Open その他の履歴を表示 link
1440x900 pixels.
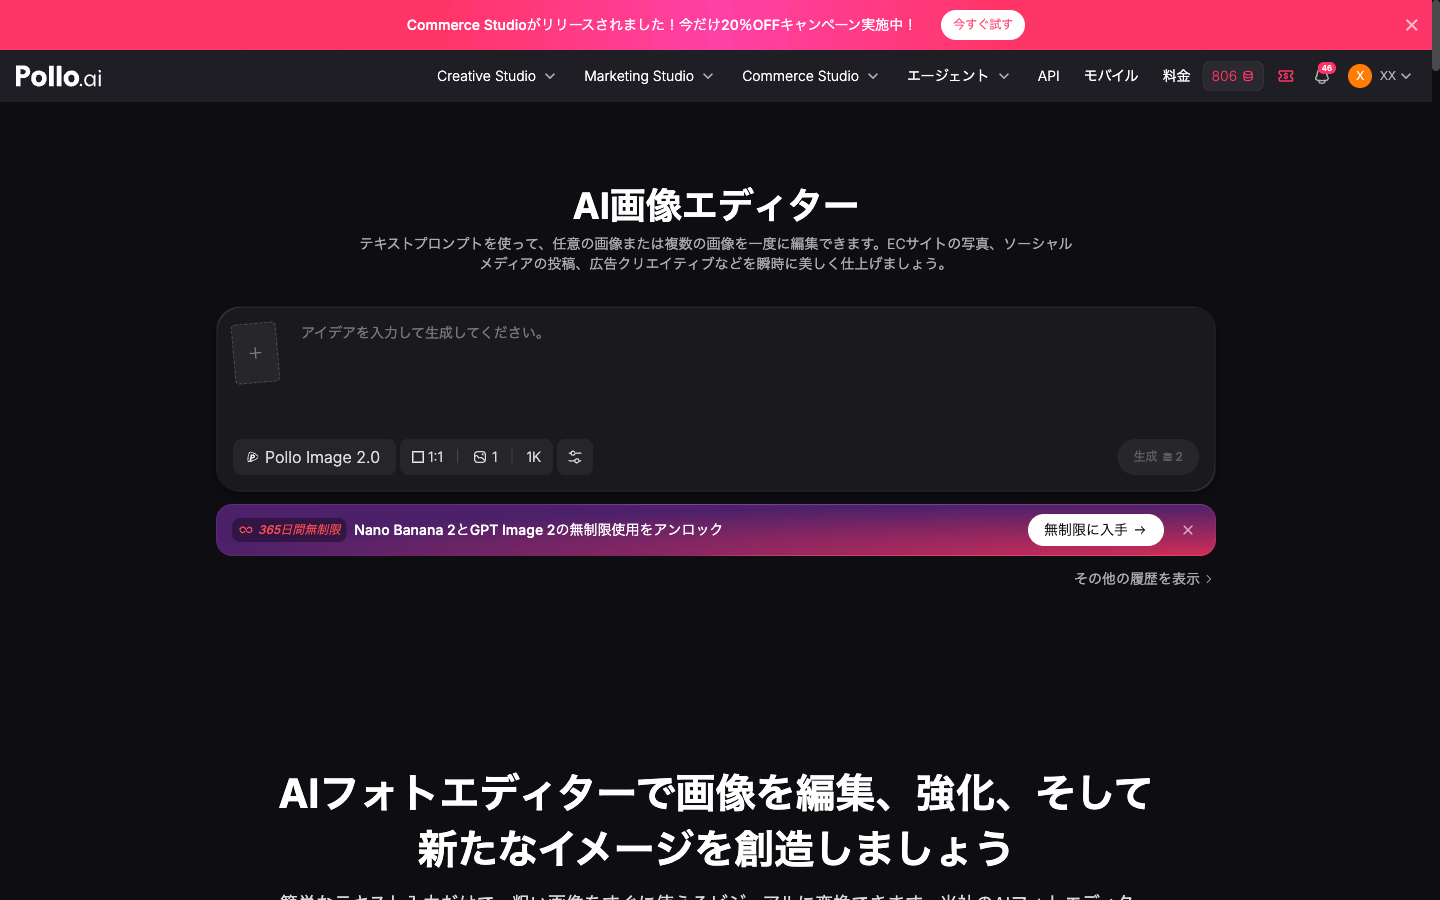coord(1143,579)
